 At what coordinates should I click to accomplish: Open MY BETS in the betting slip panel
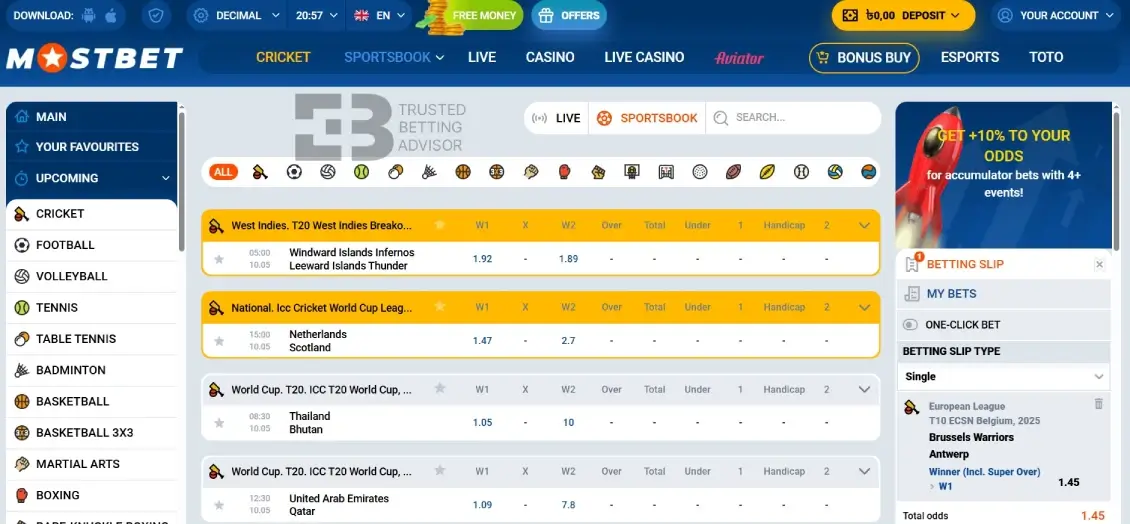(1003, 294)
